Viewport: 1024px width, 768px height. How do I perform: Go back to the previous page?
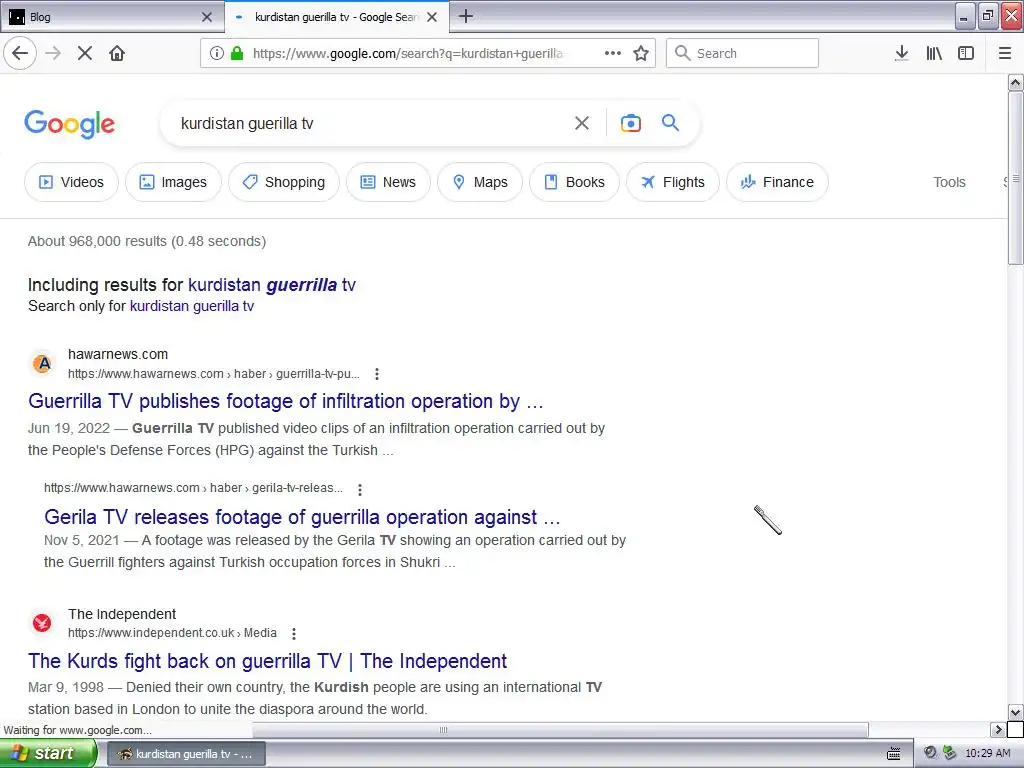click(x=20, y=53)
